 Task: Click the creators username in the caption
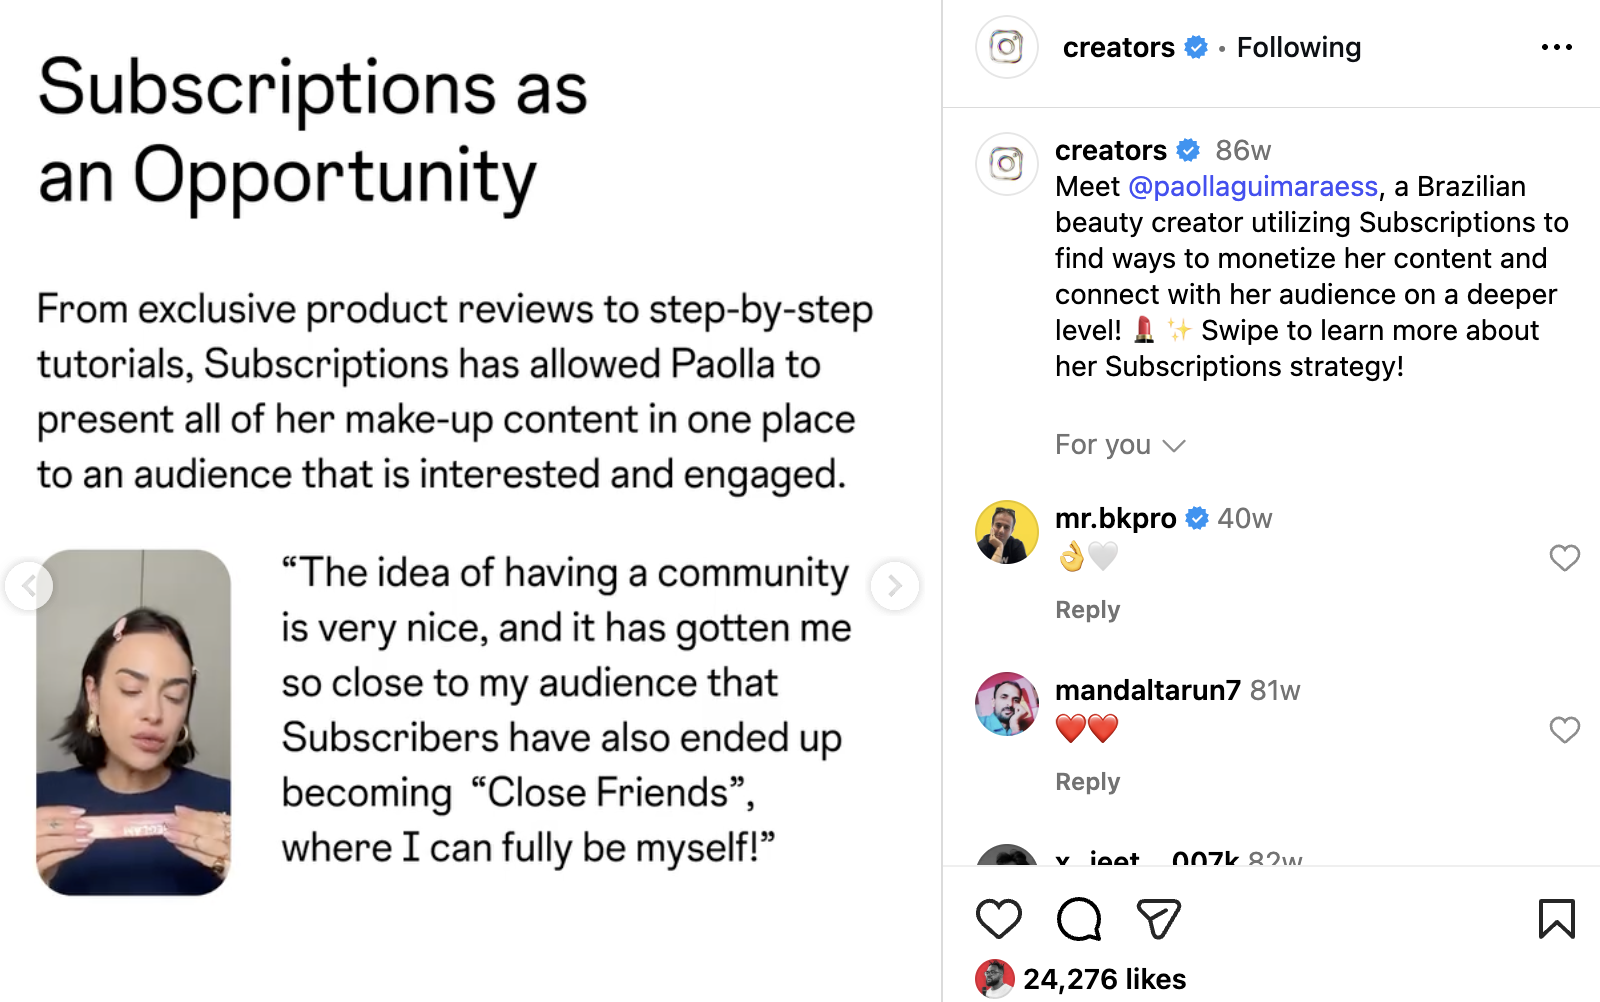1110,150
